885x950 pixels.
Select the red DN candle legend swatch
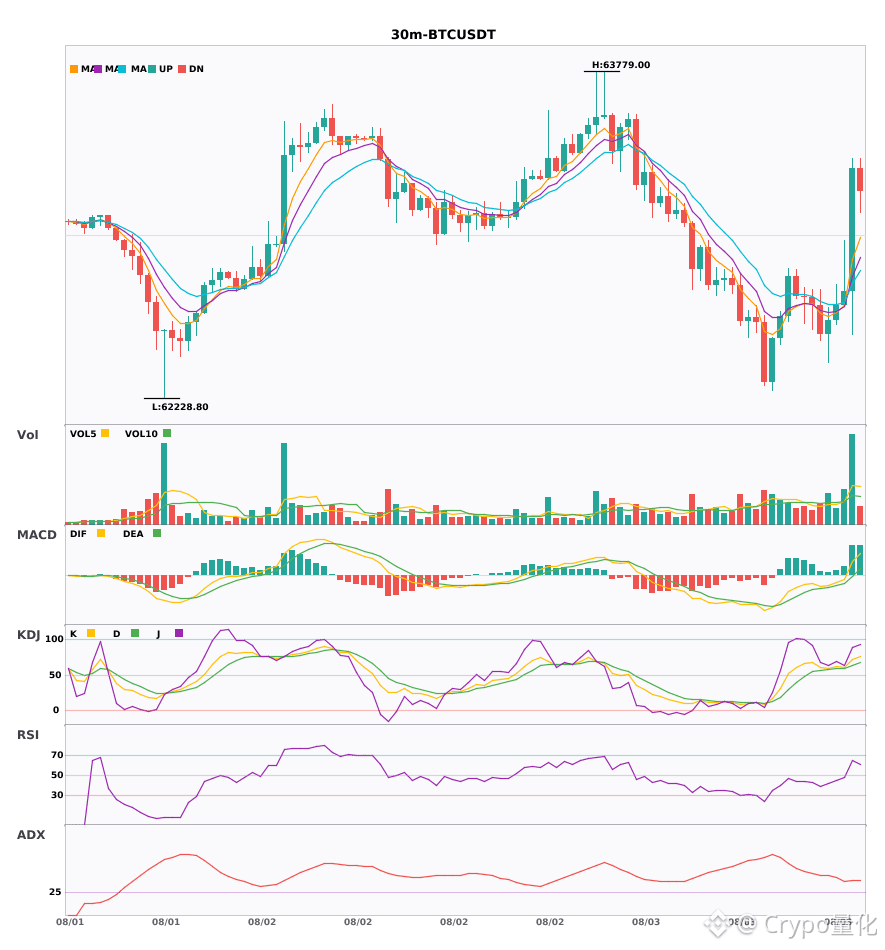point(182,69)
